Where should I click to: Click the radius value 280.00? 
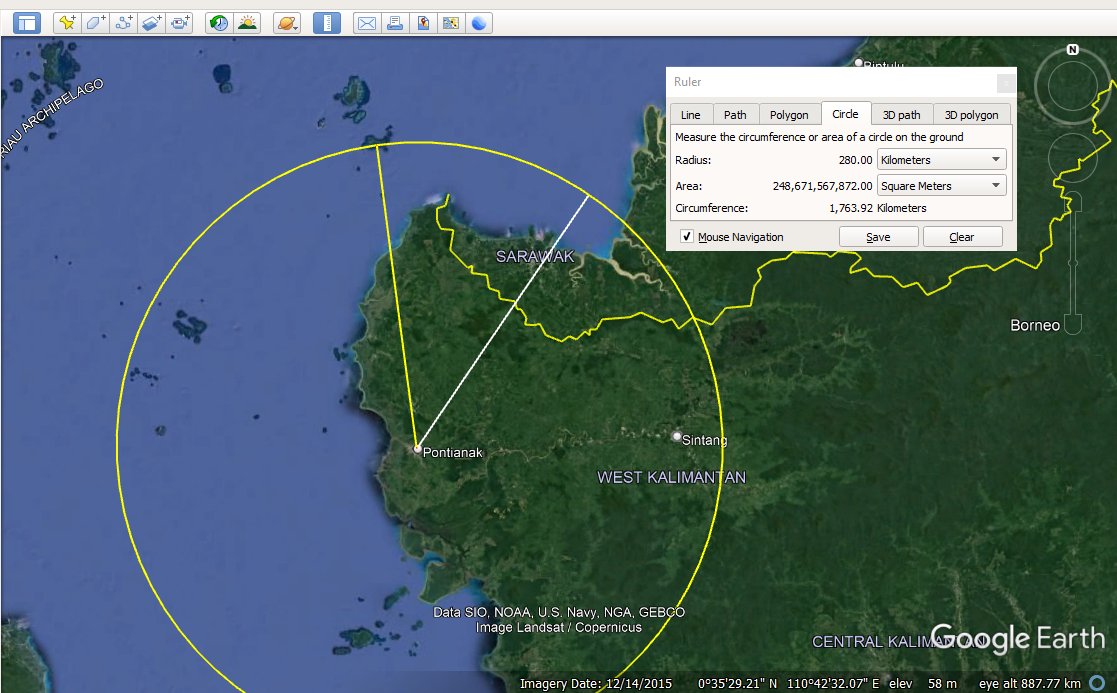(856, 160)
